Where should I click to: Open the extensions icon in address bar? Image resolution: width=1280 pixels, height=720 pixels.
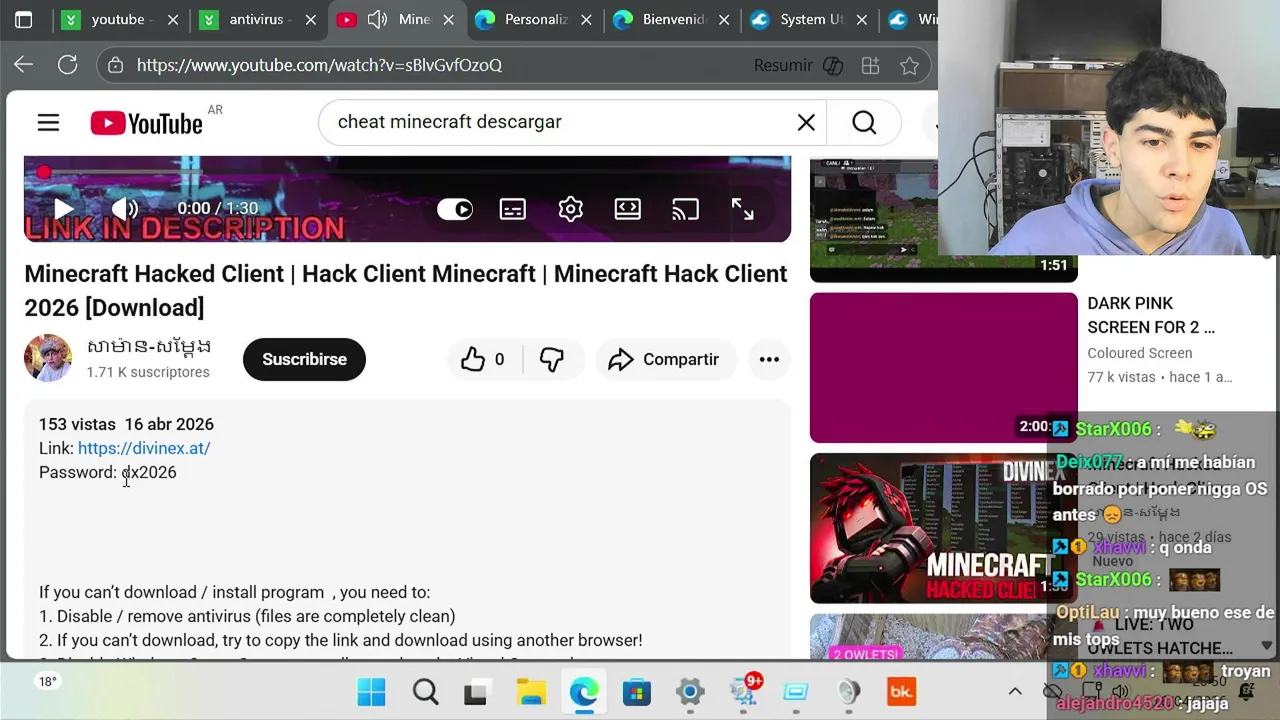(x=870, y=65)
